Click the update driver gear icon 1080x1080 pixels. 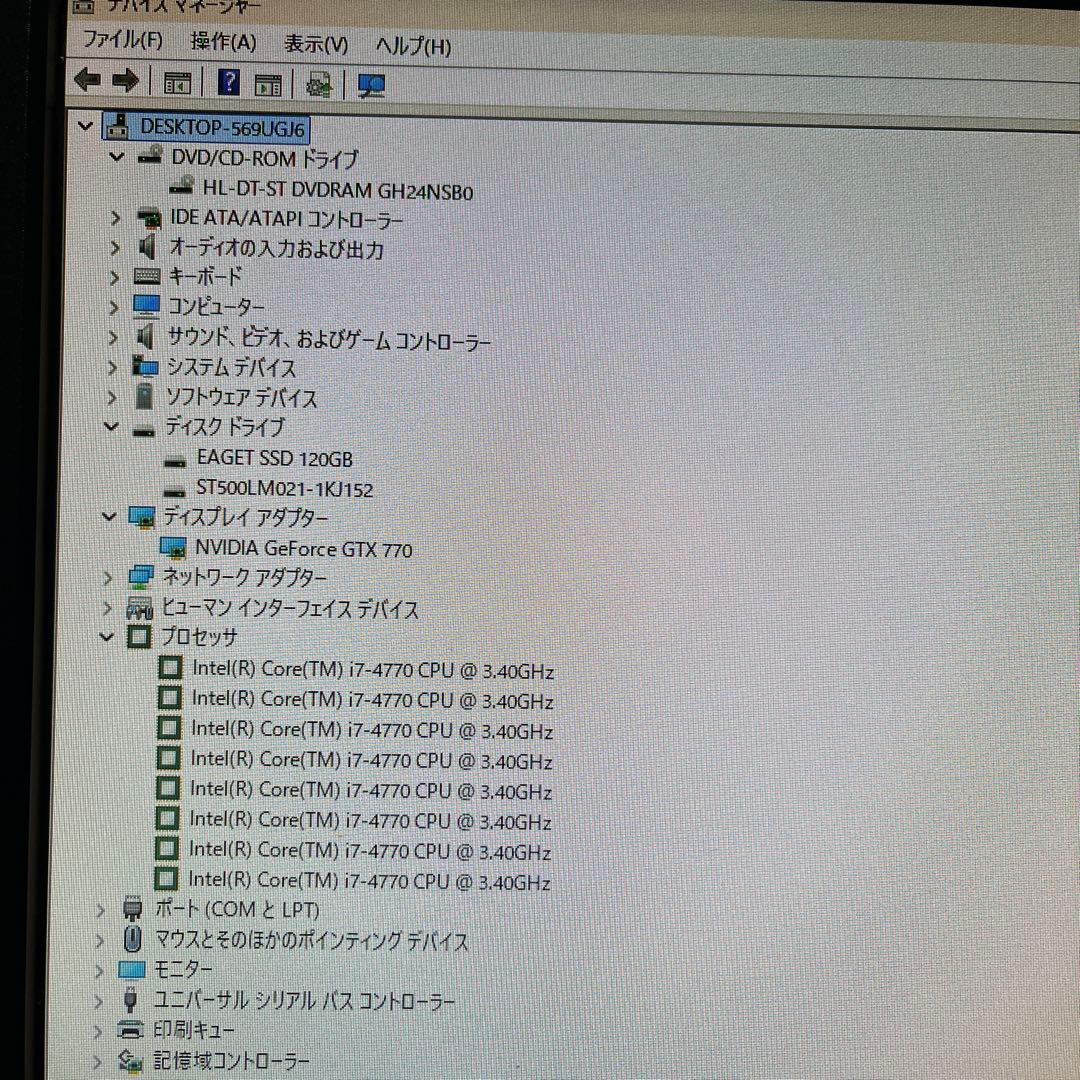320,83
